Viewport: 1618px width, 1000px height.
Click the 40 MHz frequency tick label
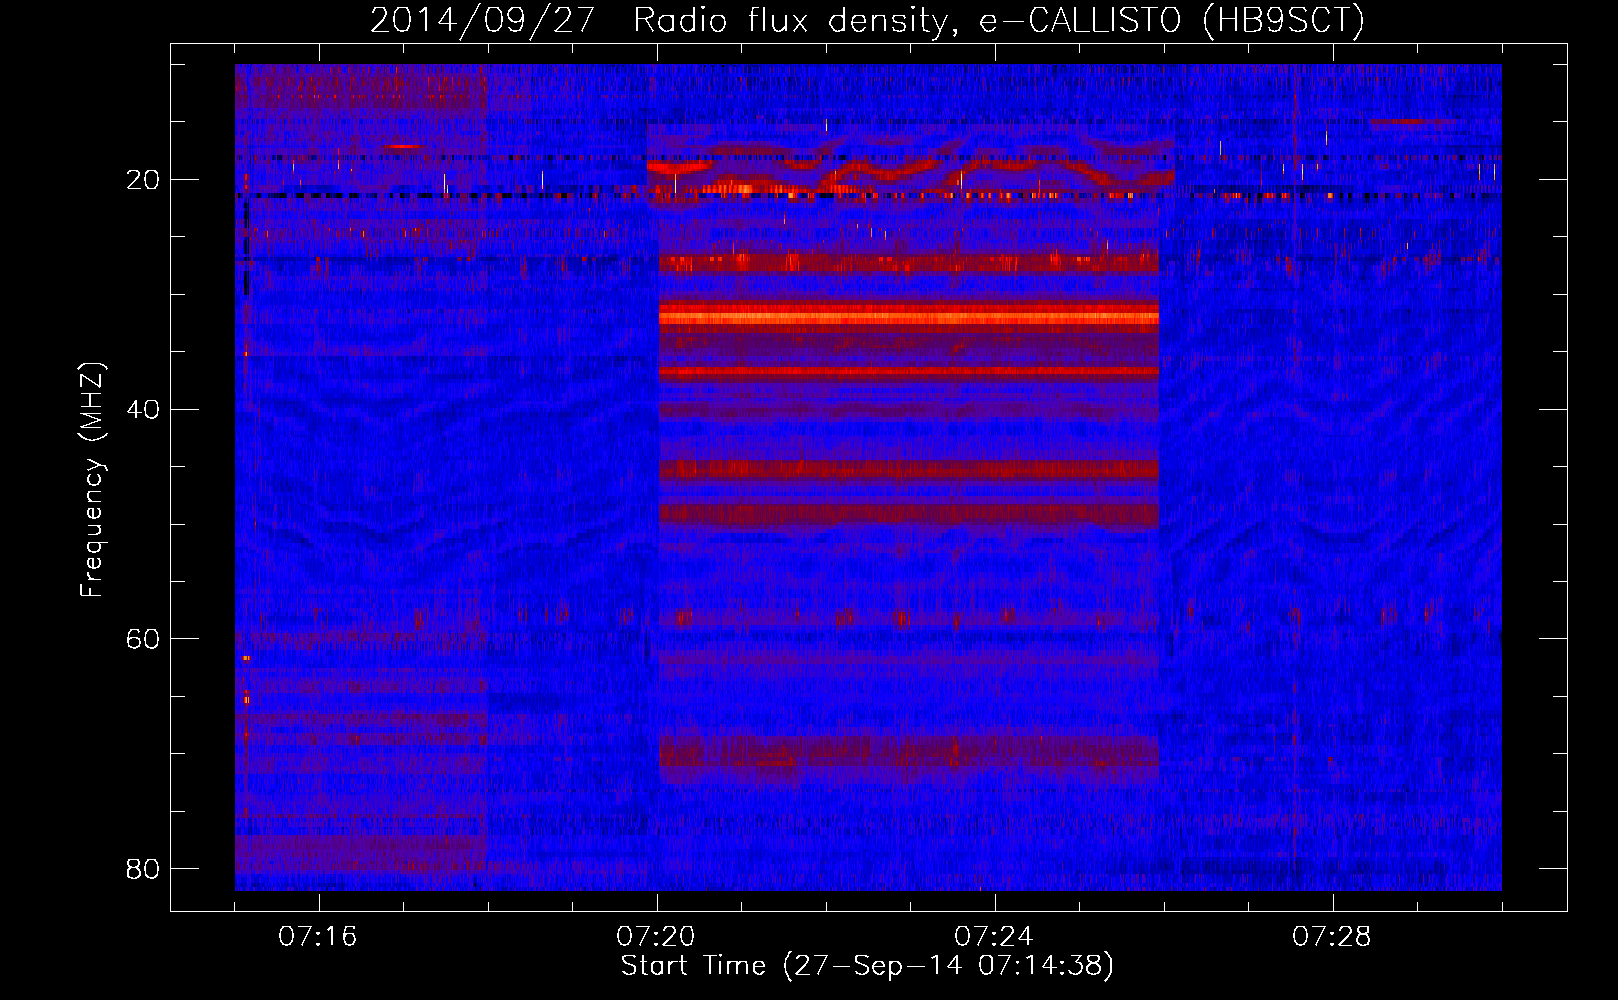pyautogui.click(x=143, y=409)
